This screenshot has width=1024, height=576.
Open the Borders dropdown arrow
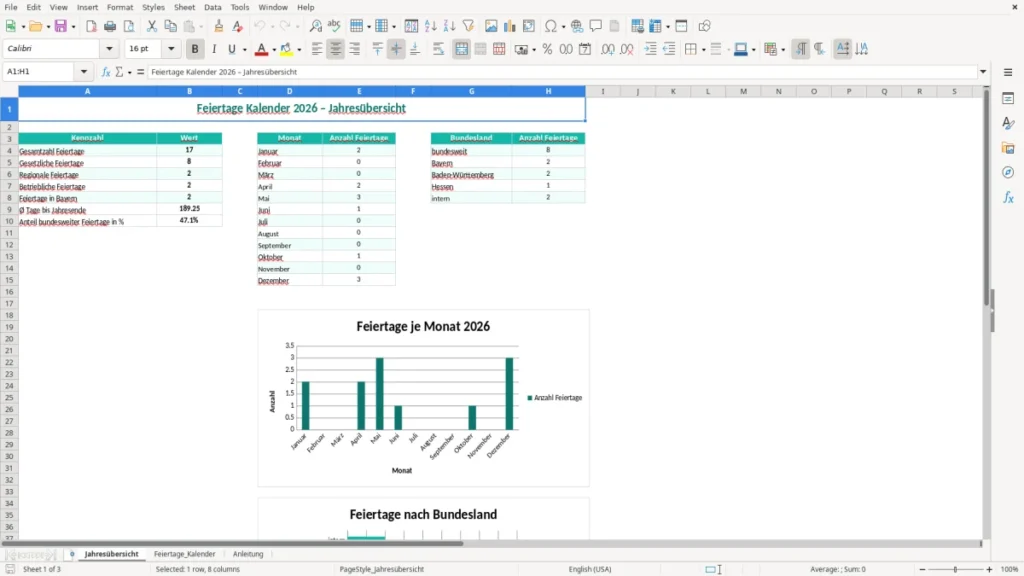pyautogui.click(x=703, y=50)
